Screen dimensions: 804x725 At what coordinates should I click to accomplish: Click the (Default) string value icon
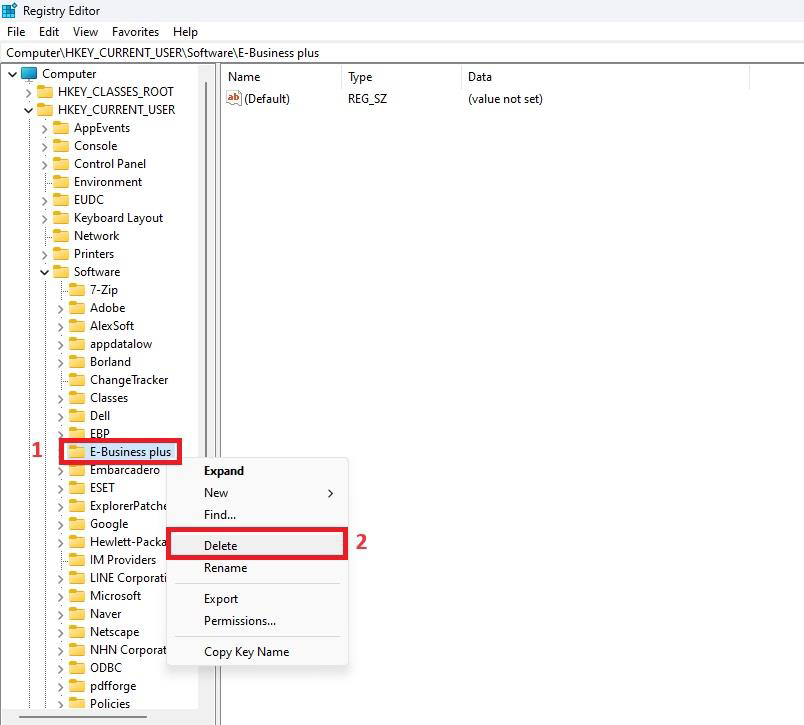tap(234, 99)
